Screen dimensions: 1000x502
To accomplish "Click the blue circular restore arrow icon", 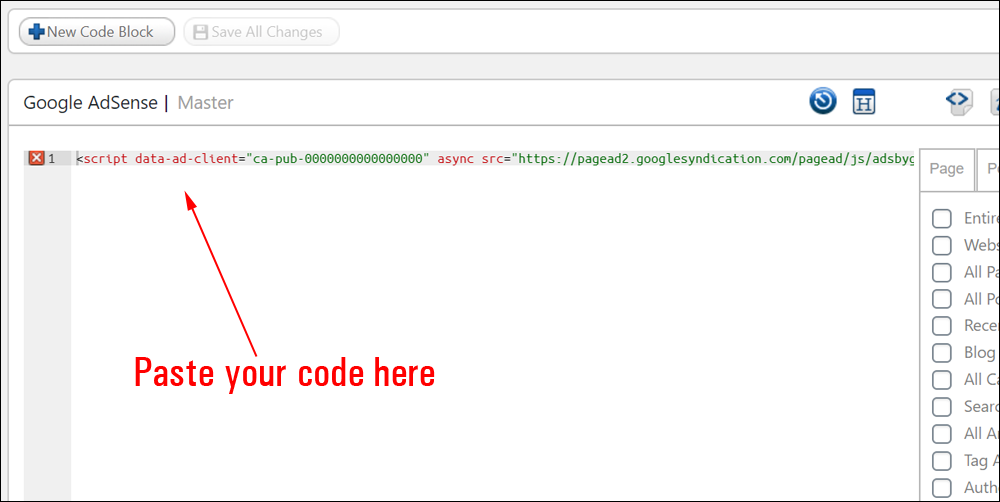I will pos(823,101).
